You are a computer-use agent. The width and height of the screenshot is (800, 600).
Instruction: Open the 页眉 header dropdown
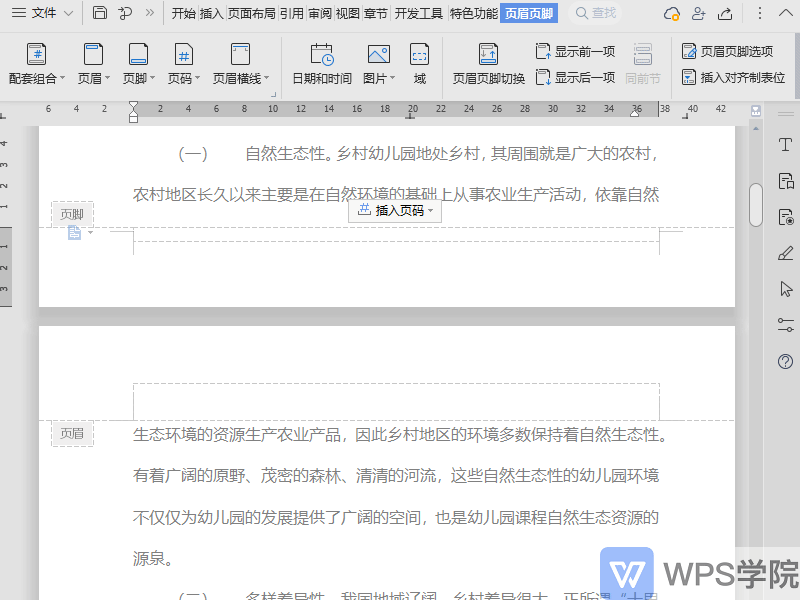point(93,63)
